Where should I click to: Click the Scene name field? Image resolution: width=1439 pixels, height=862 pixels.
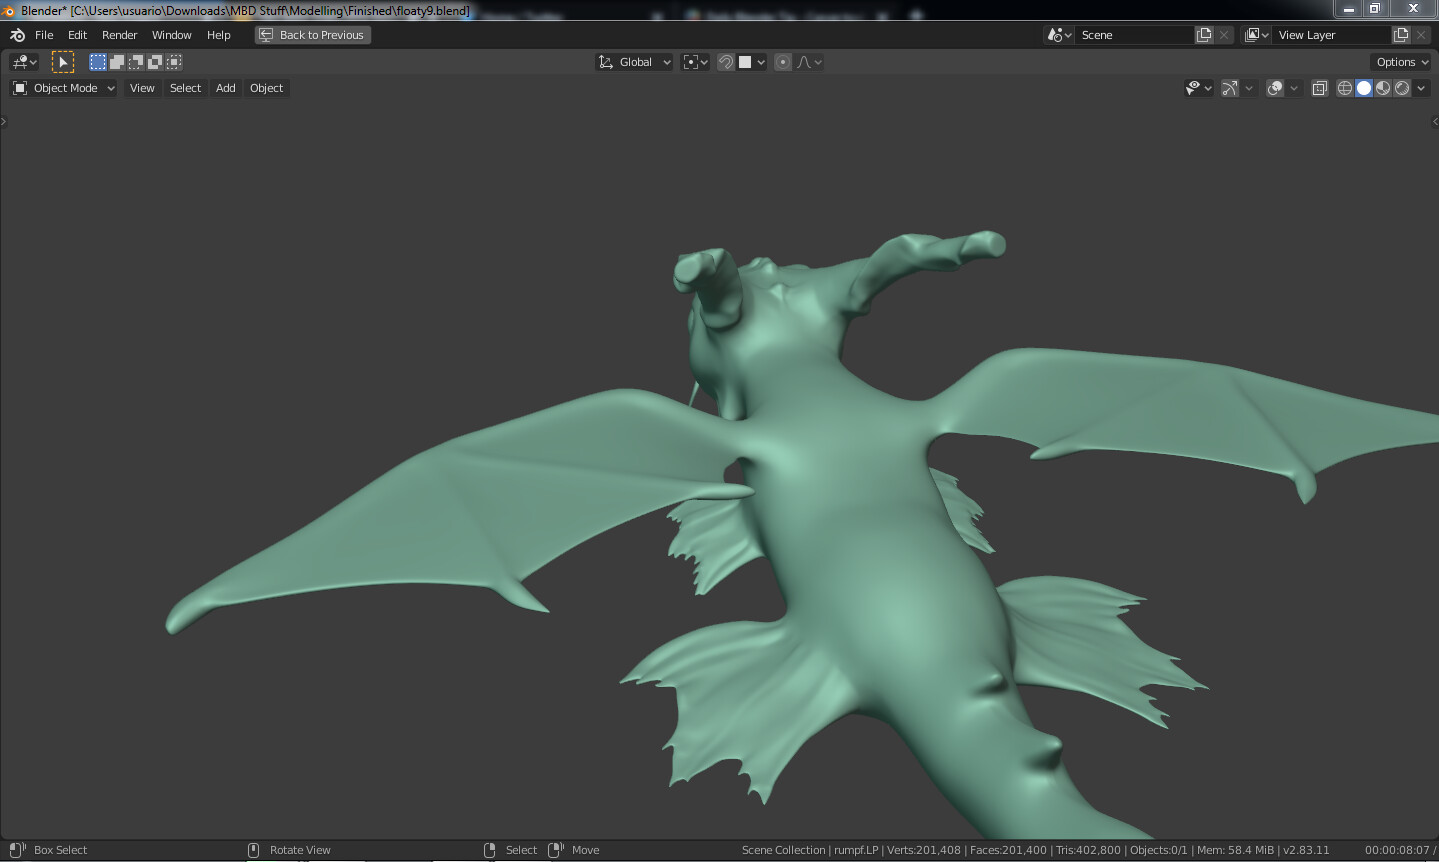pyautogui.click(x=1135, y=35)
